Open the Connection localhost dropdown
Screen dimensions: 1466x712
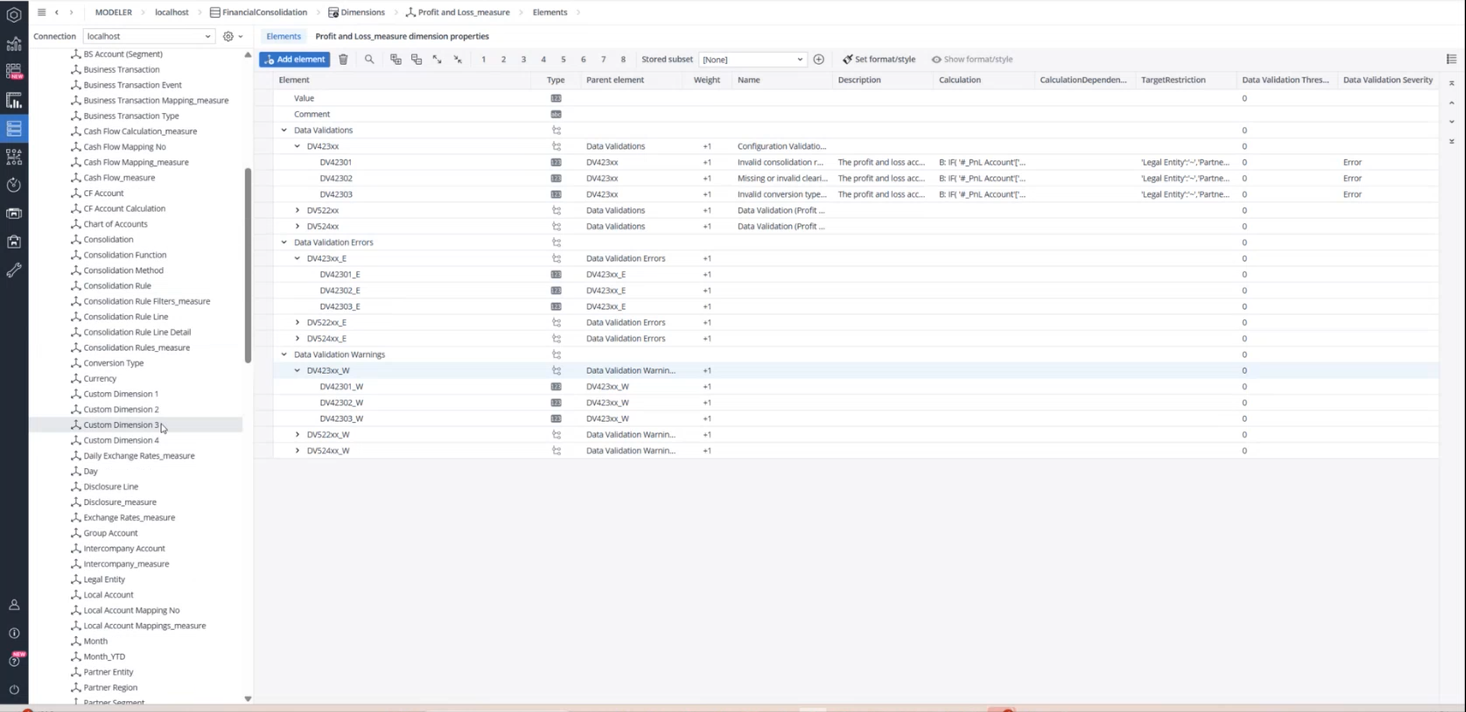pos(148,36)
